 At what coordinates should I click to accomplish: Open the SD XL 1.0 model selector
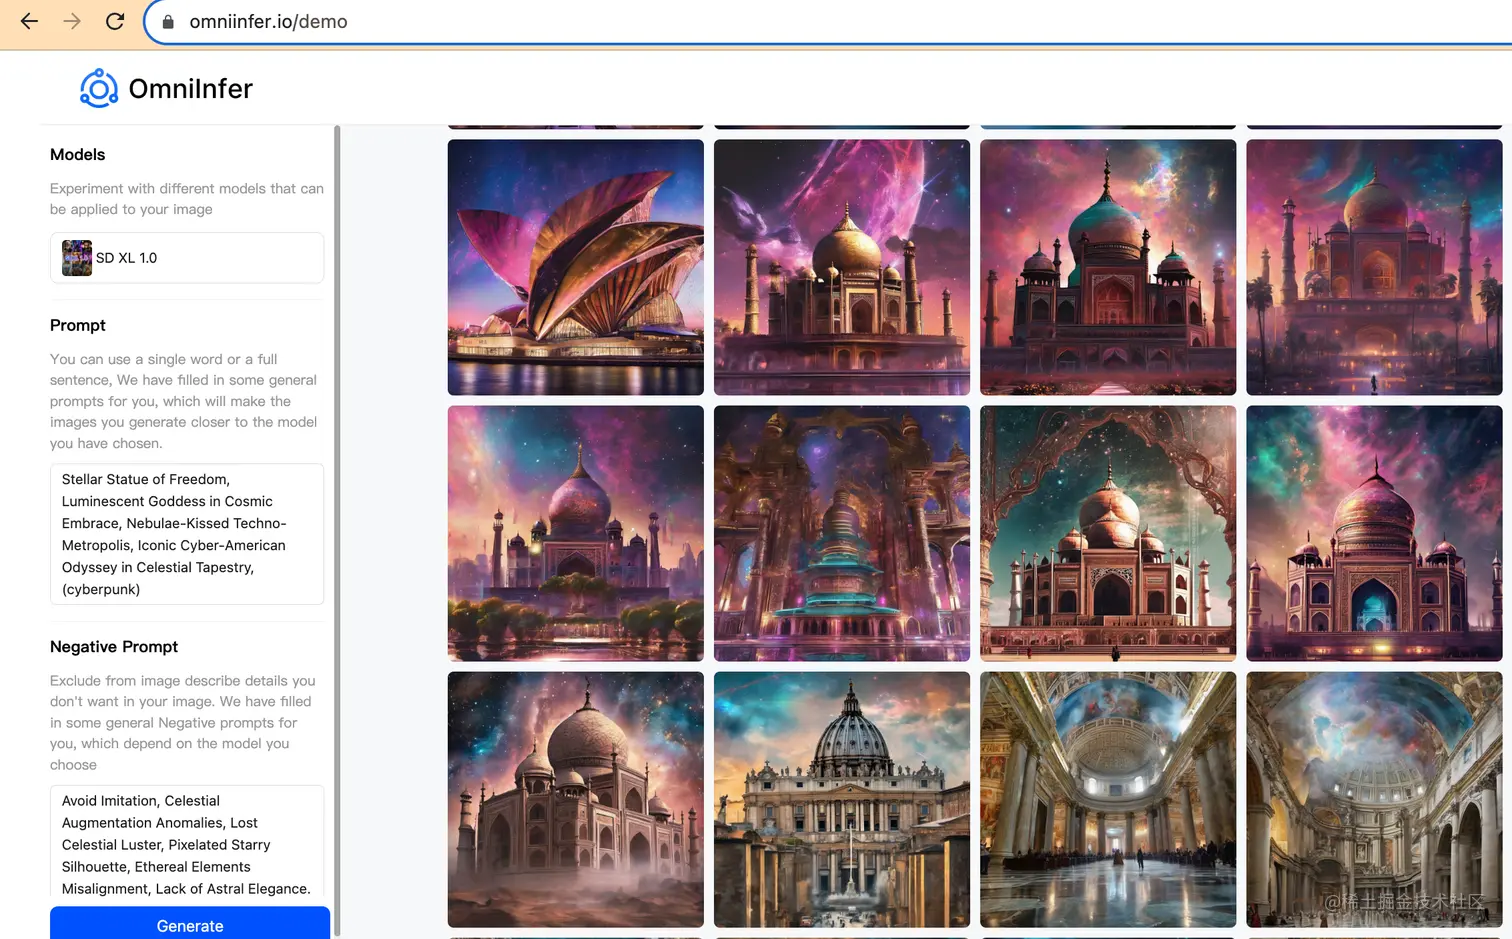(x=187, y=258)
